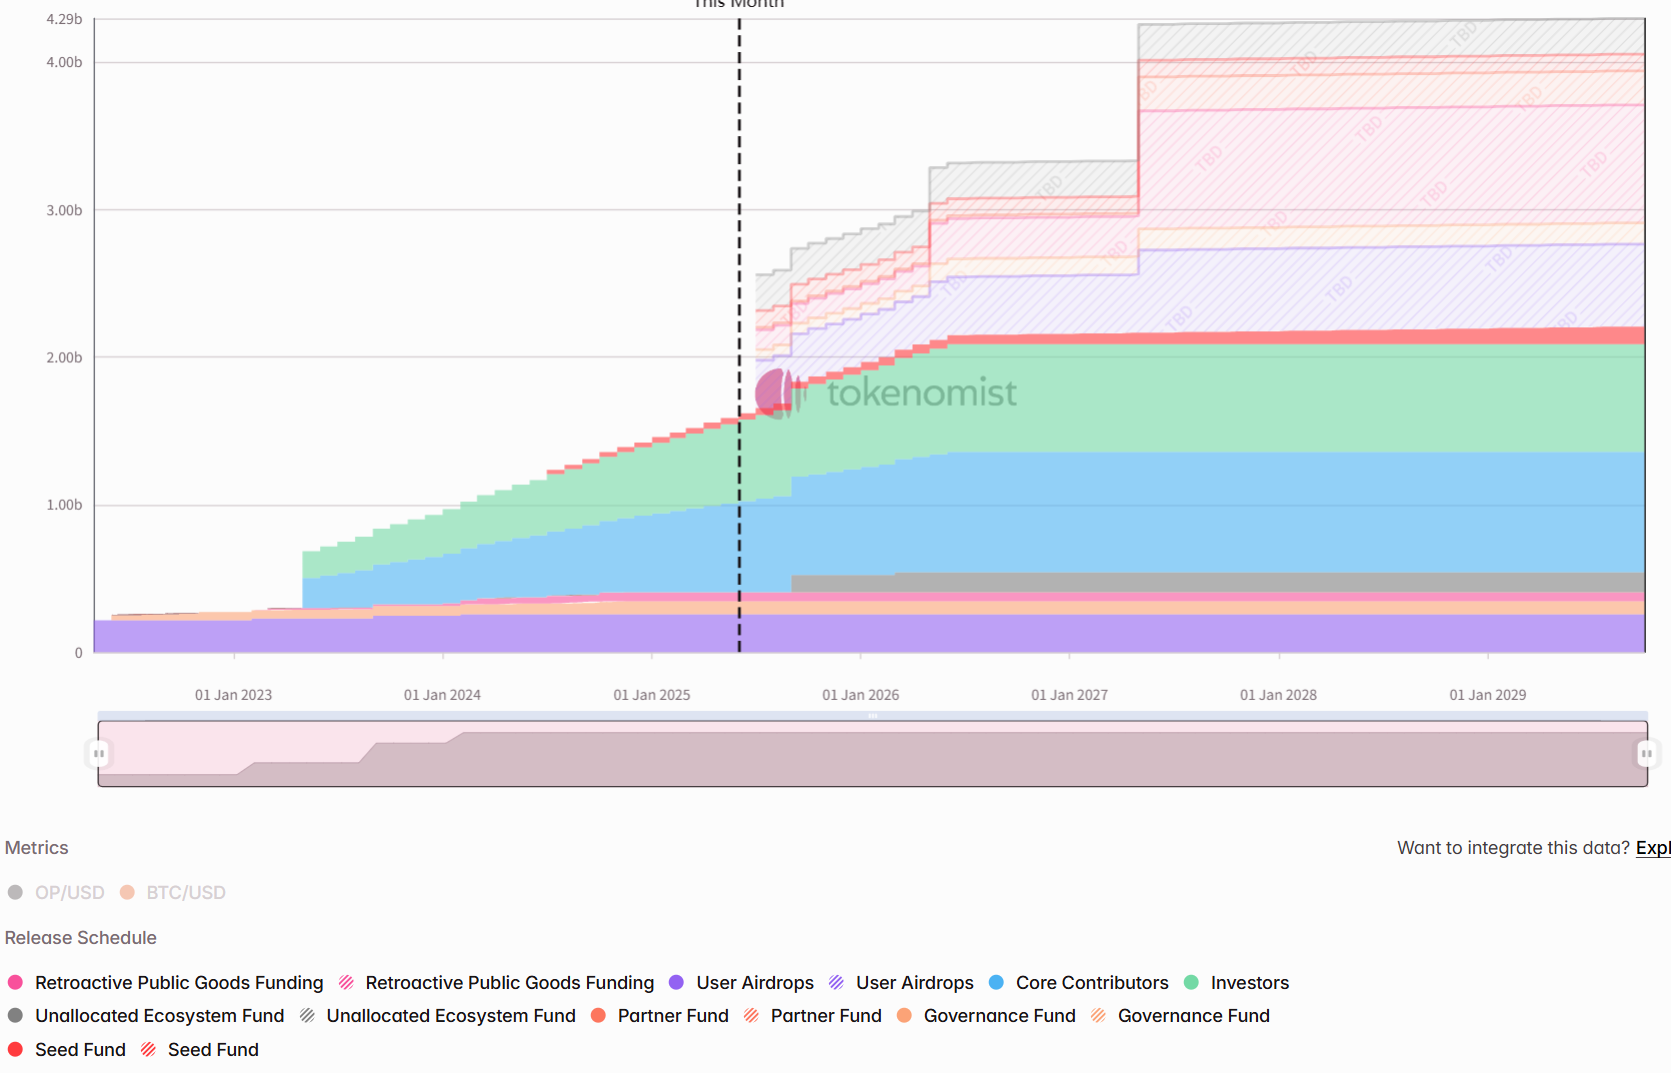The width and height of the screenshot is (1671, 1073).
Task: Click solid Partner Fund legend dot
Action: point(598,1015)
